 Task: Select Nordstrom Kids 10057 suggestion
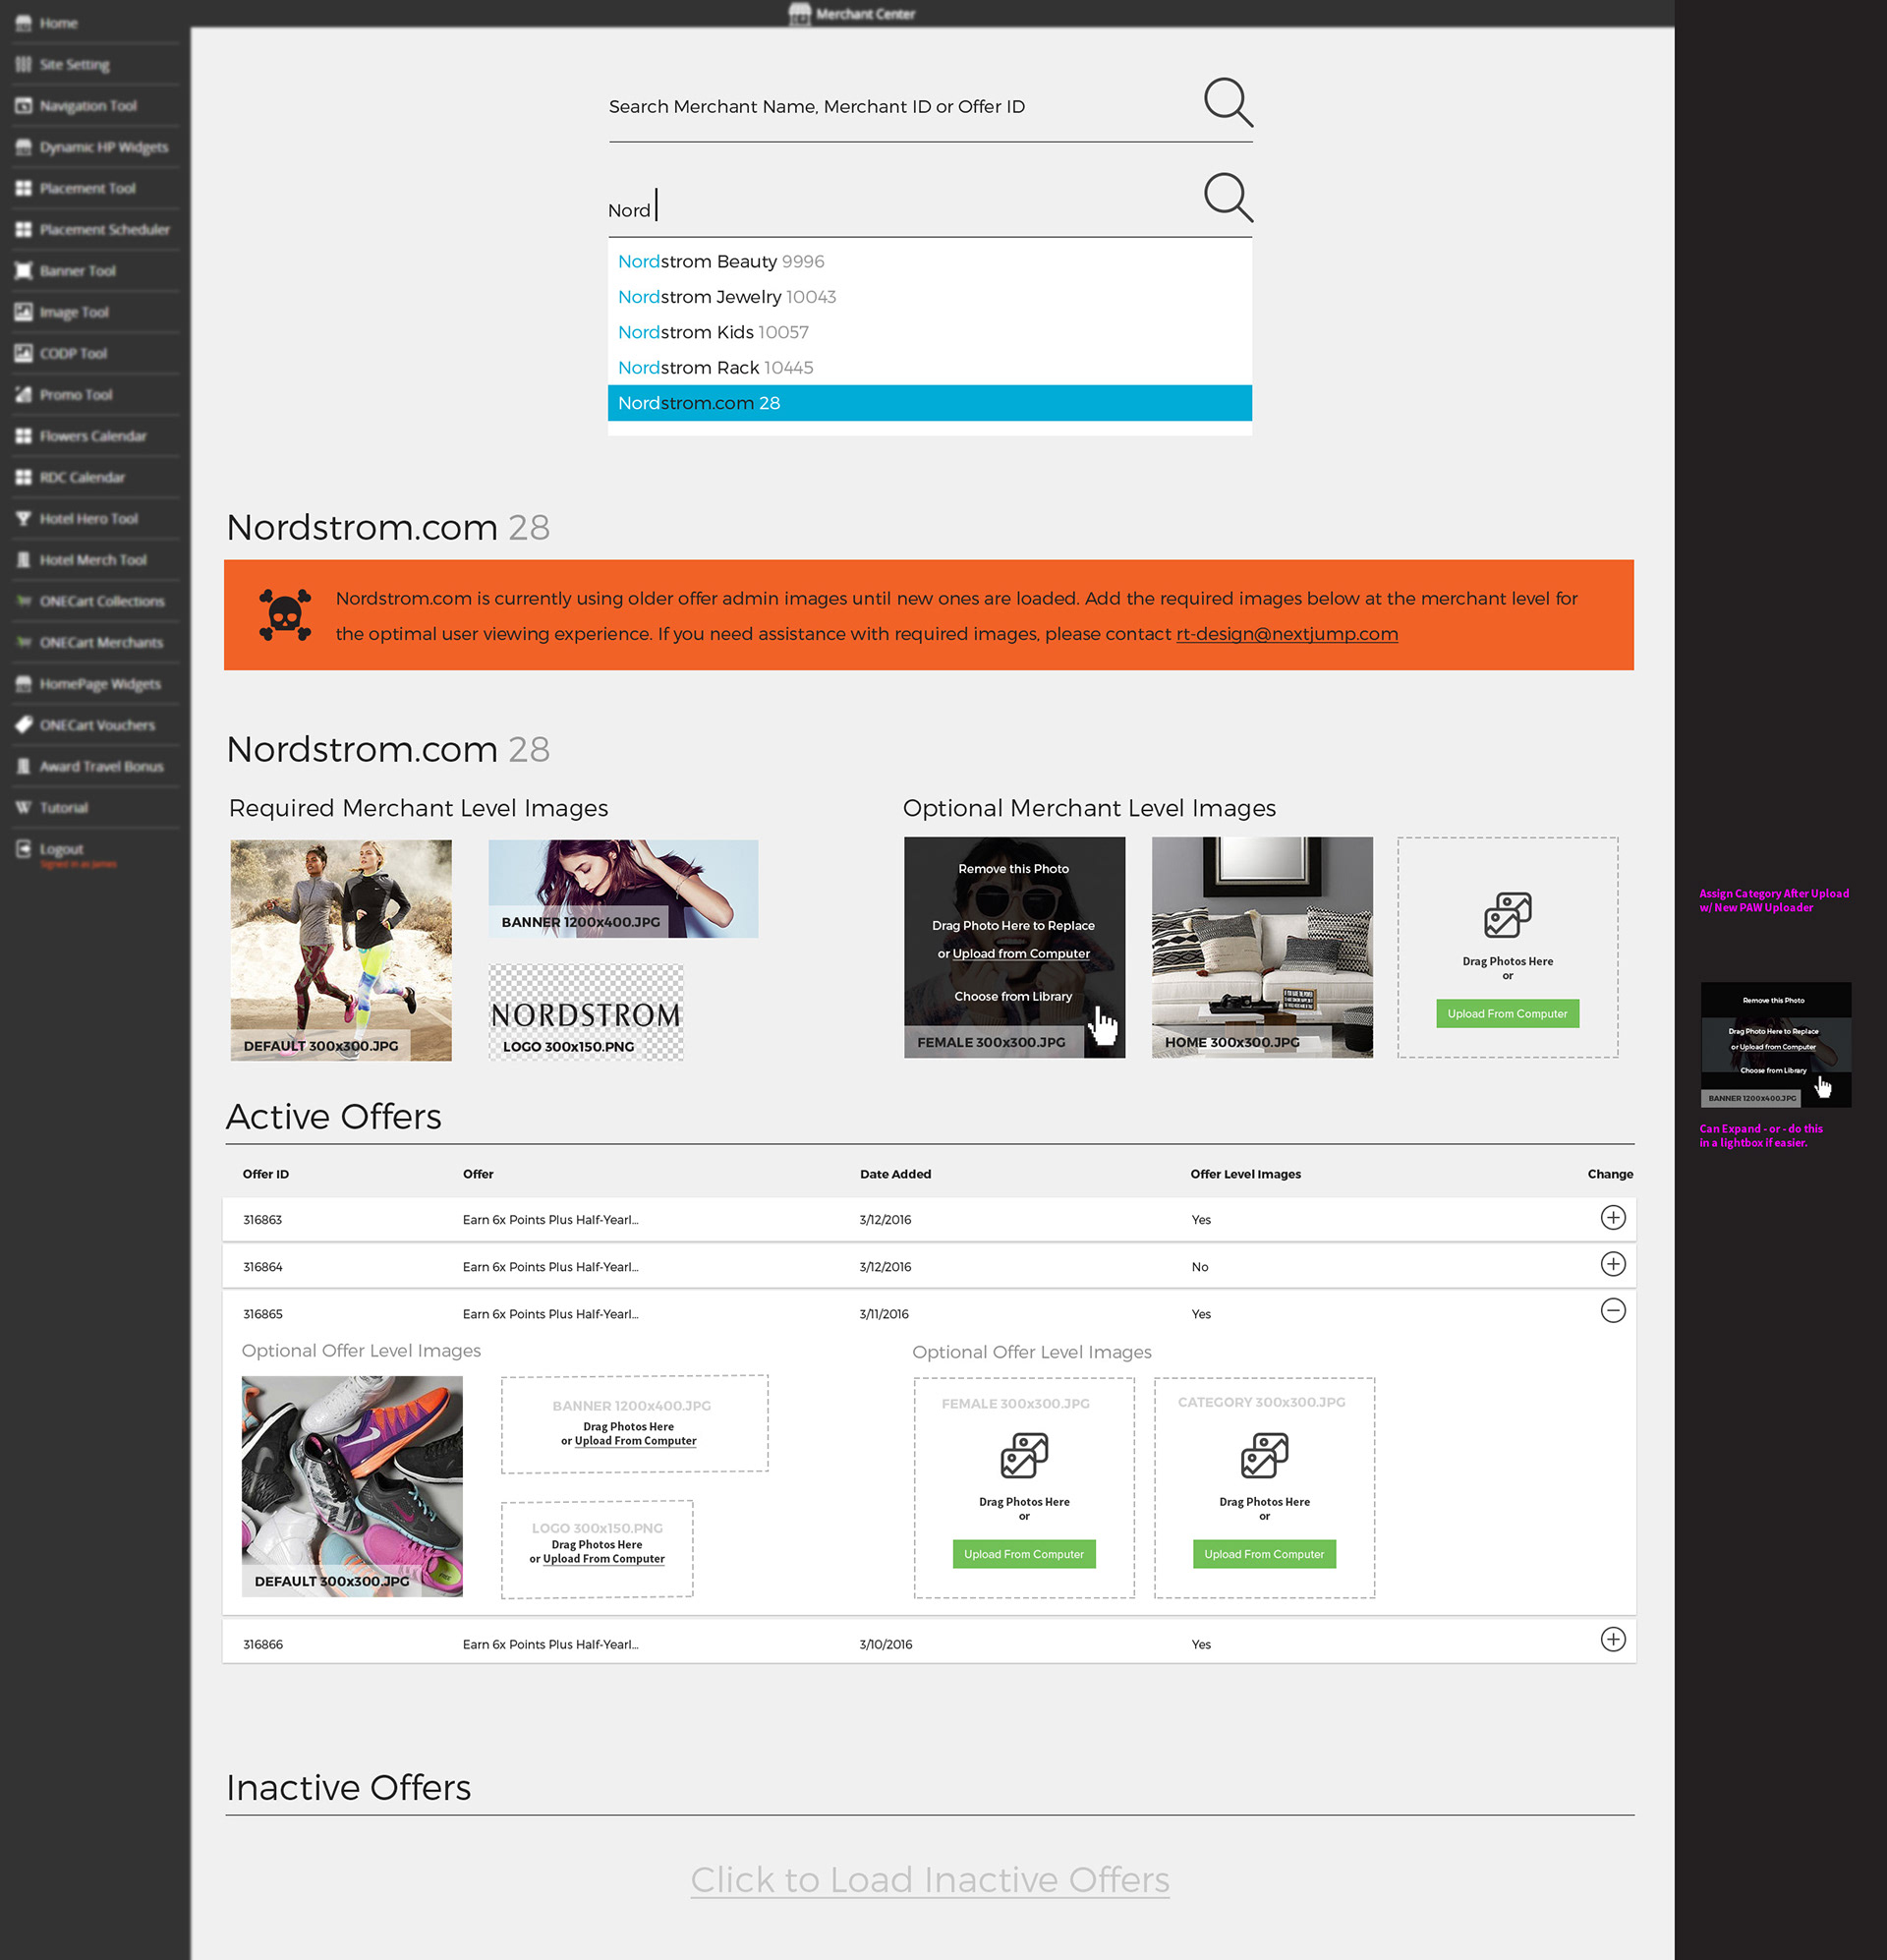click(x=930, y=332)
